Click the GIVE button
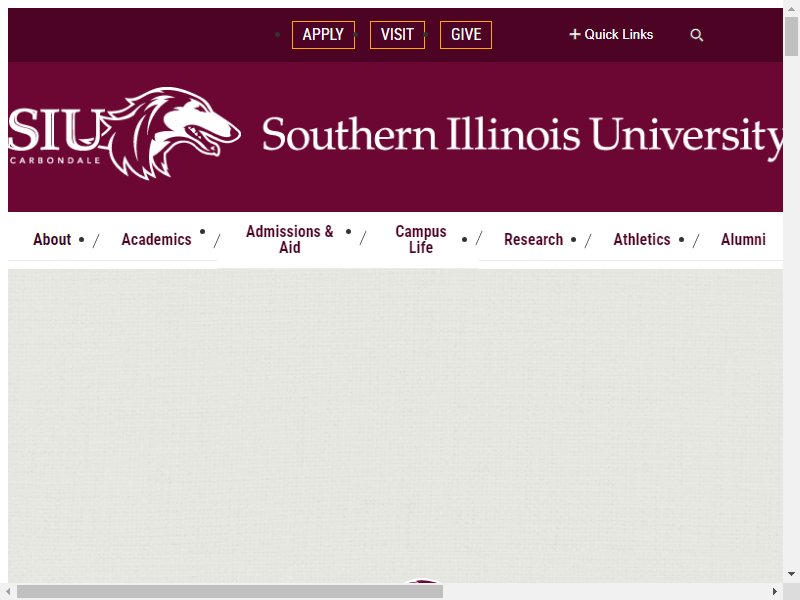Image resolution: width=800 pixels, height=600 pixels. 466,35
